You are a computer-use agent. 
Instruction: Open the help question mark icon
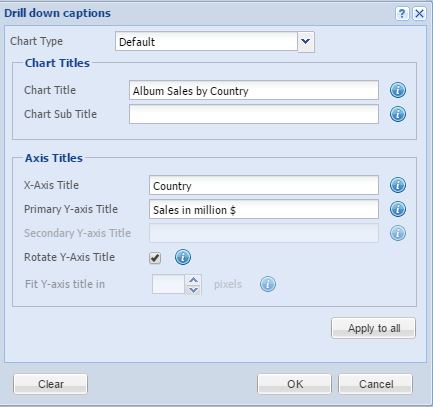pos(402,14)
